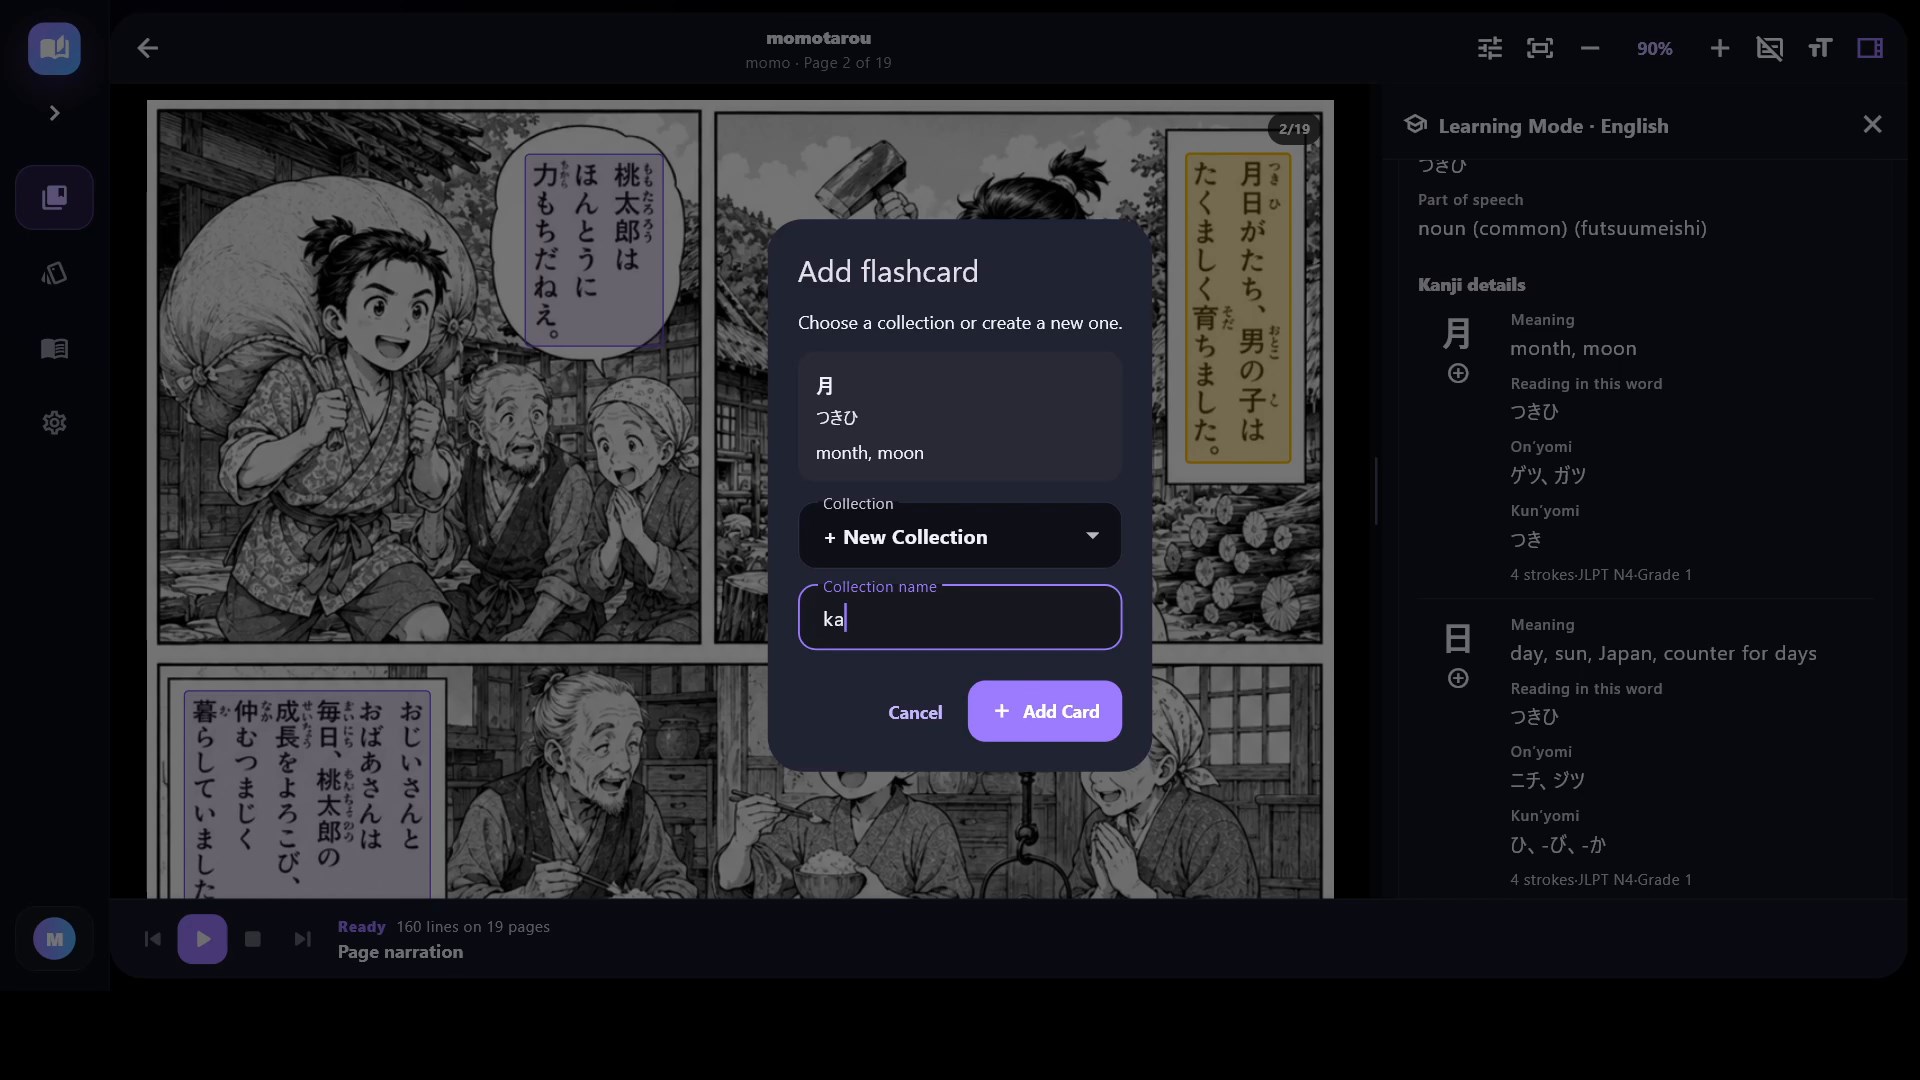Image resolution: width=1920 pixels, height=1080 pixels.
Task: Click the 'noun (common) (futsuumeishi)' text
Action: click(1562, 228)
